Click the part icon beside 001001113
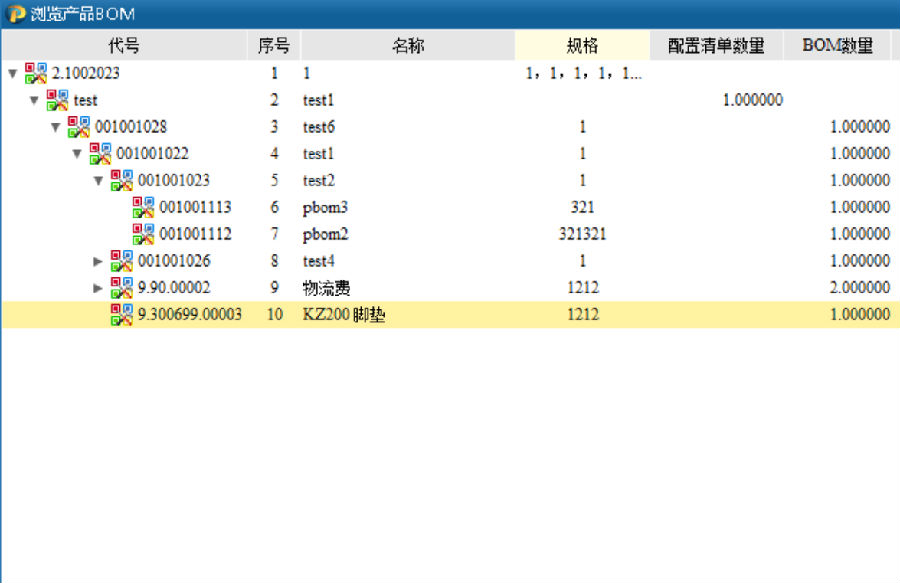The image size is (900, 583). [143, 207]
